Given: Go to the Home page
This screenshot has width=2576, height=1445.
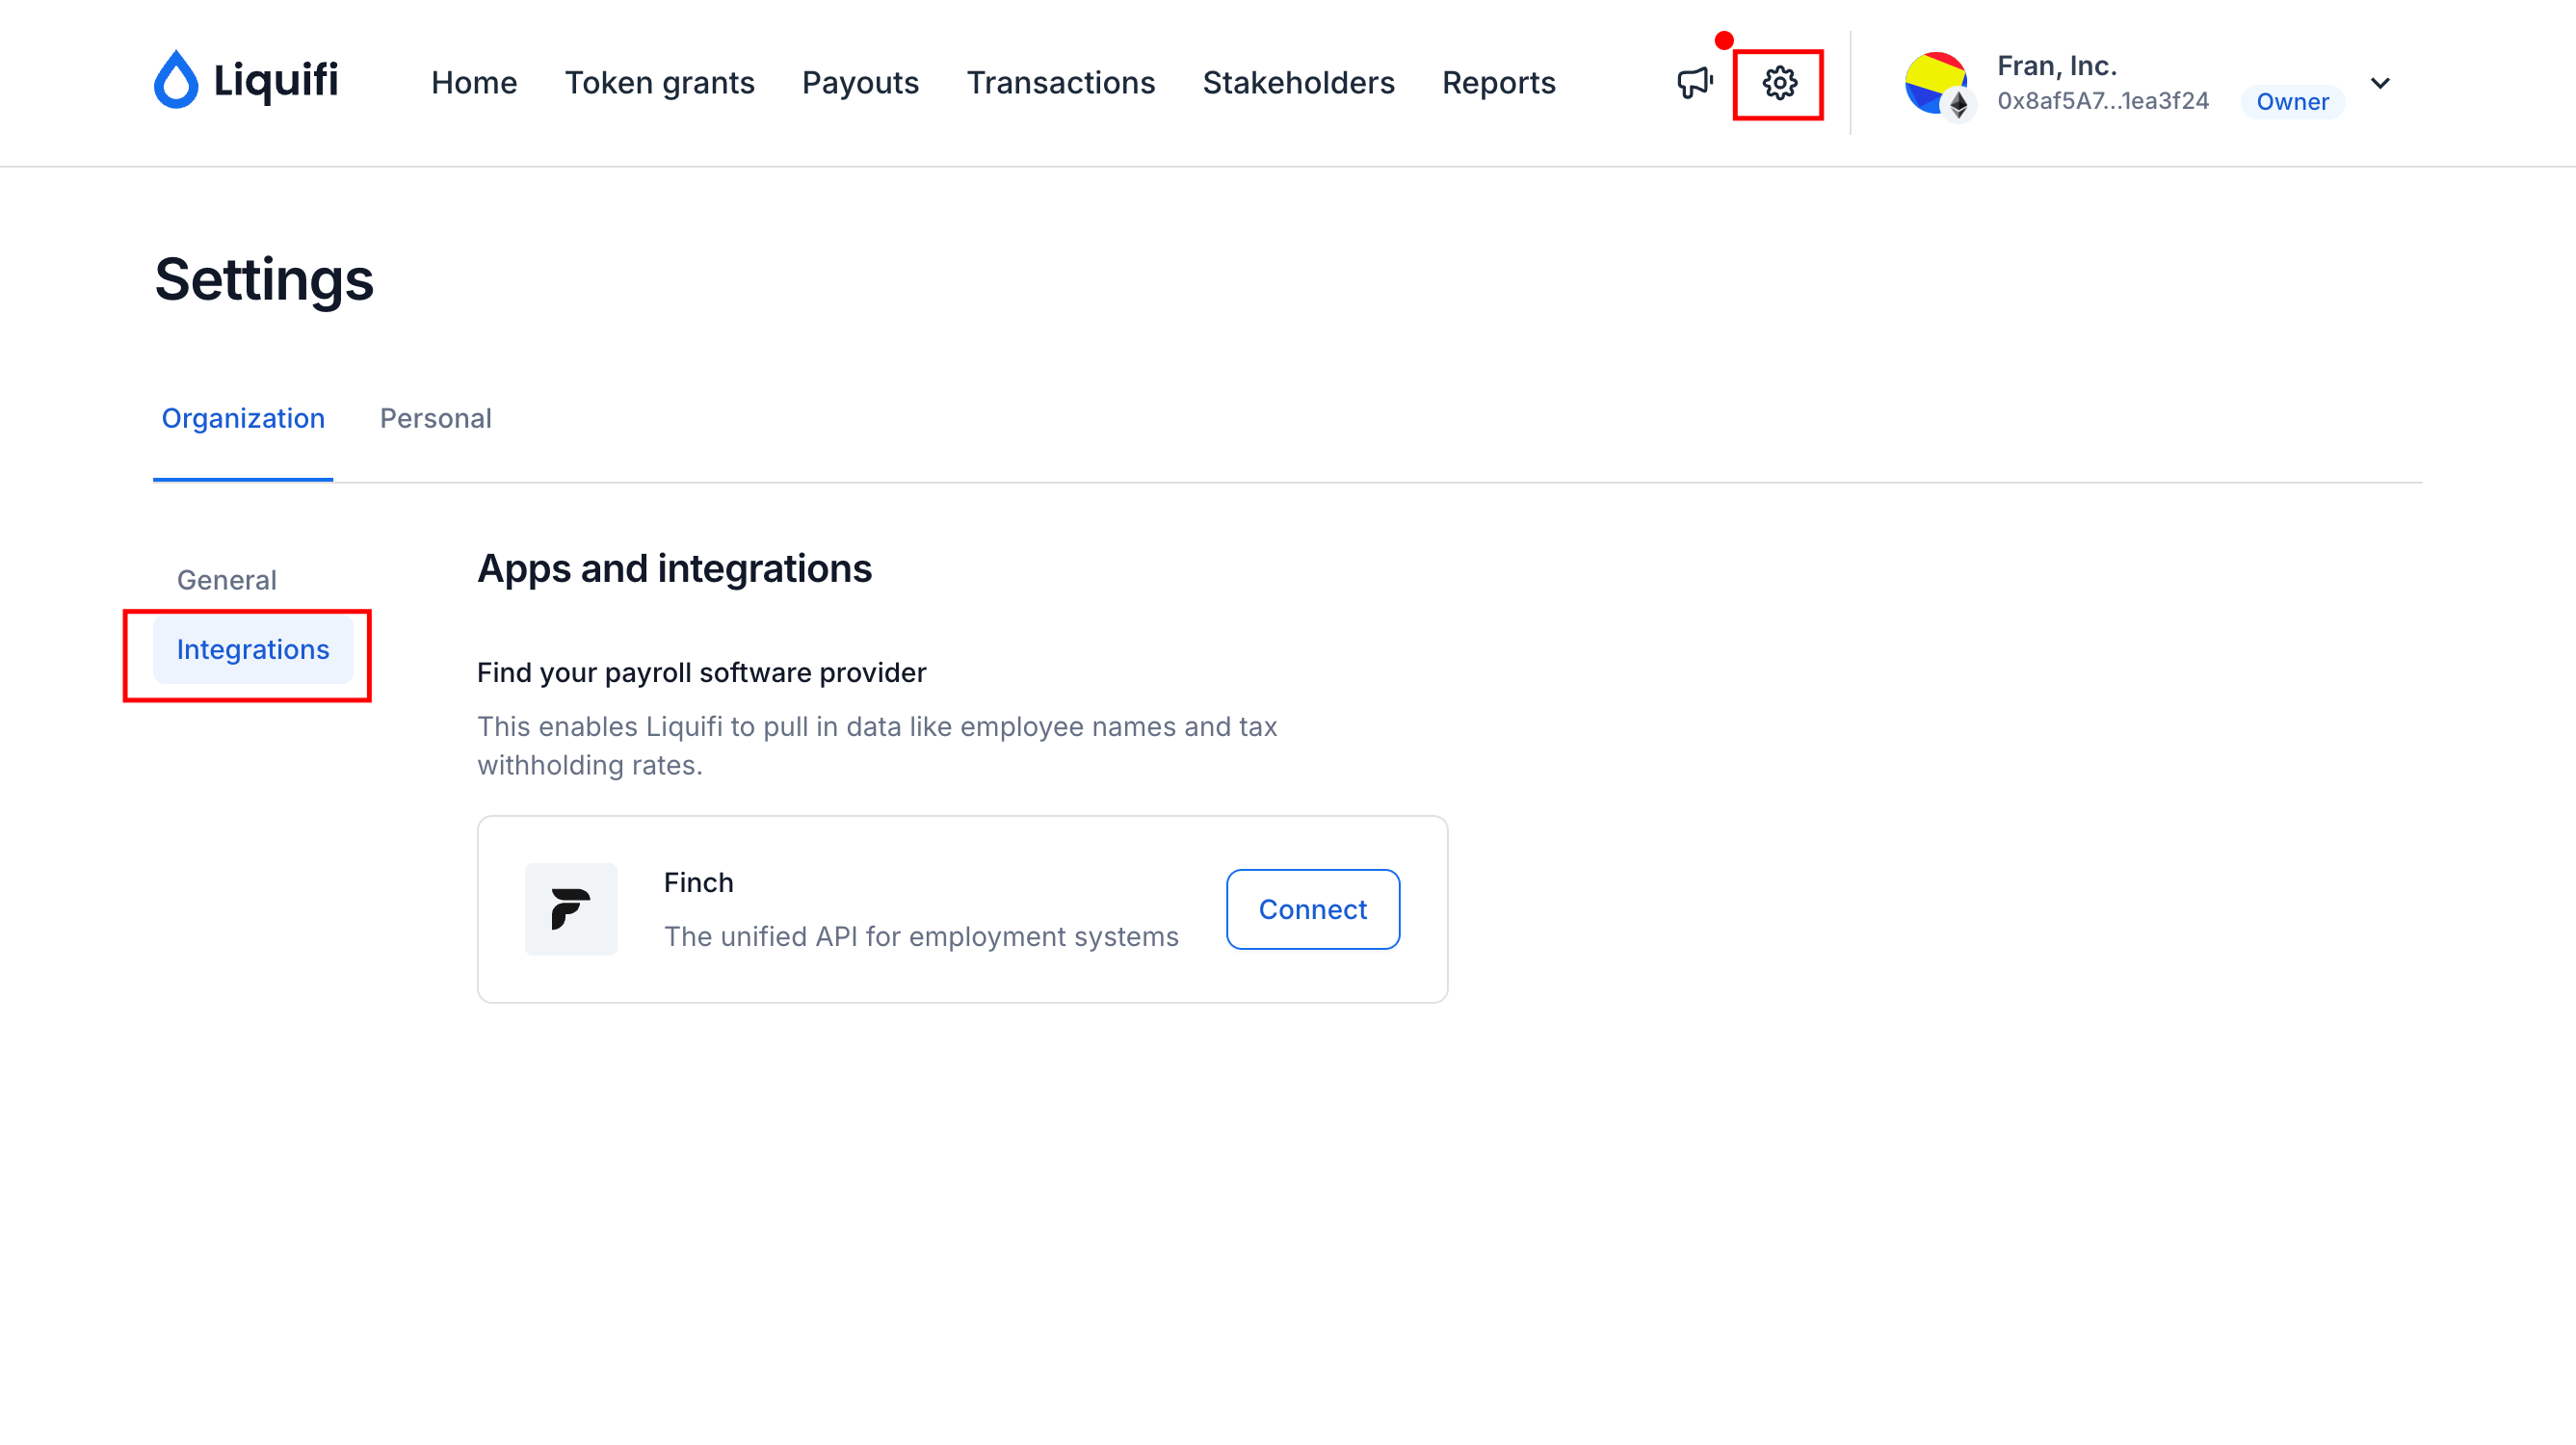Looking at the screenshot, I should coord(474,83).
